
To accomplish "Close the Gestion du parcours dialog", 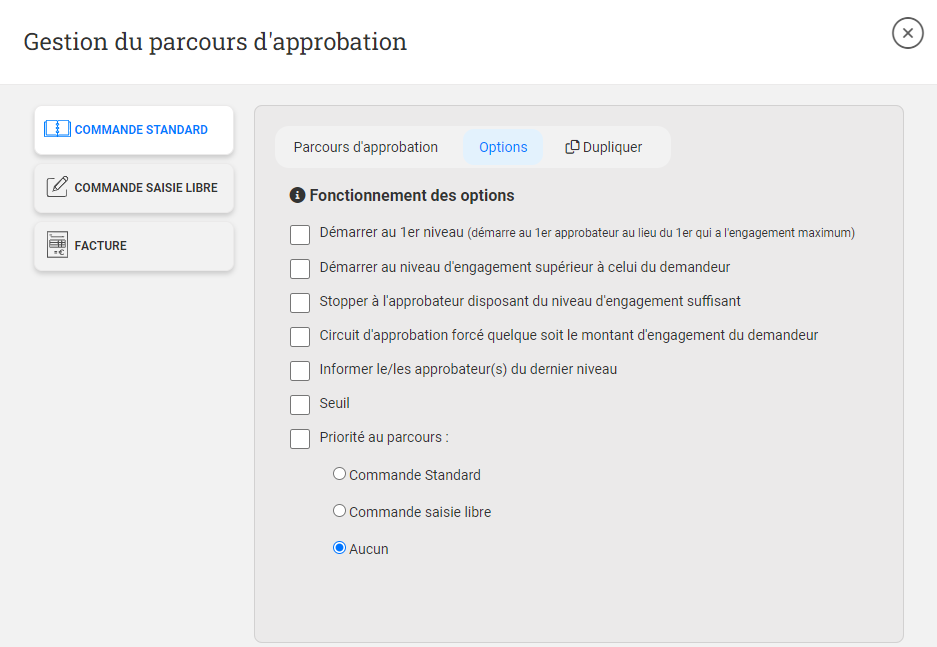I will [907, 33].
